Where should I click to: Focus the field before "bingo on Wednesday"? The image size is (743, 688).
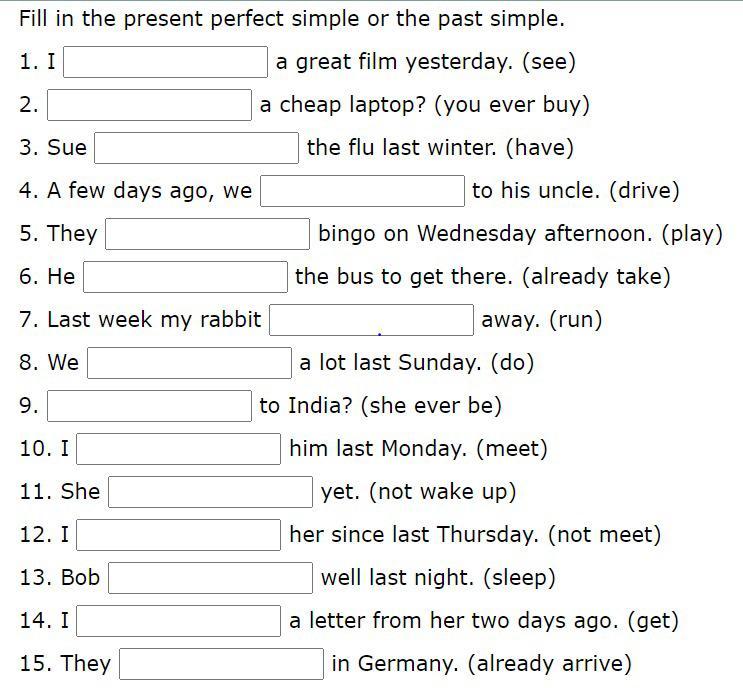(208, 234)
